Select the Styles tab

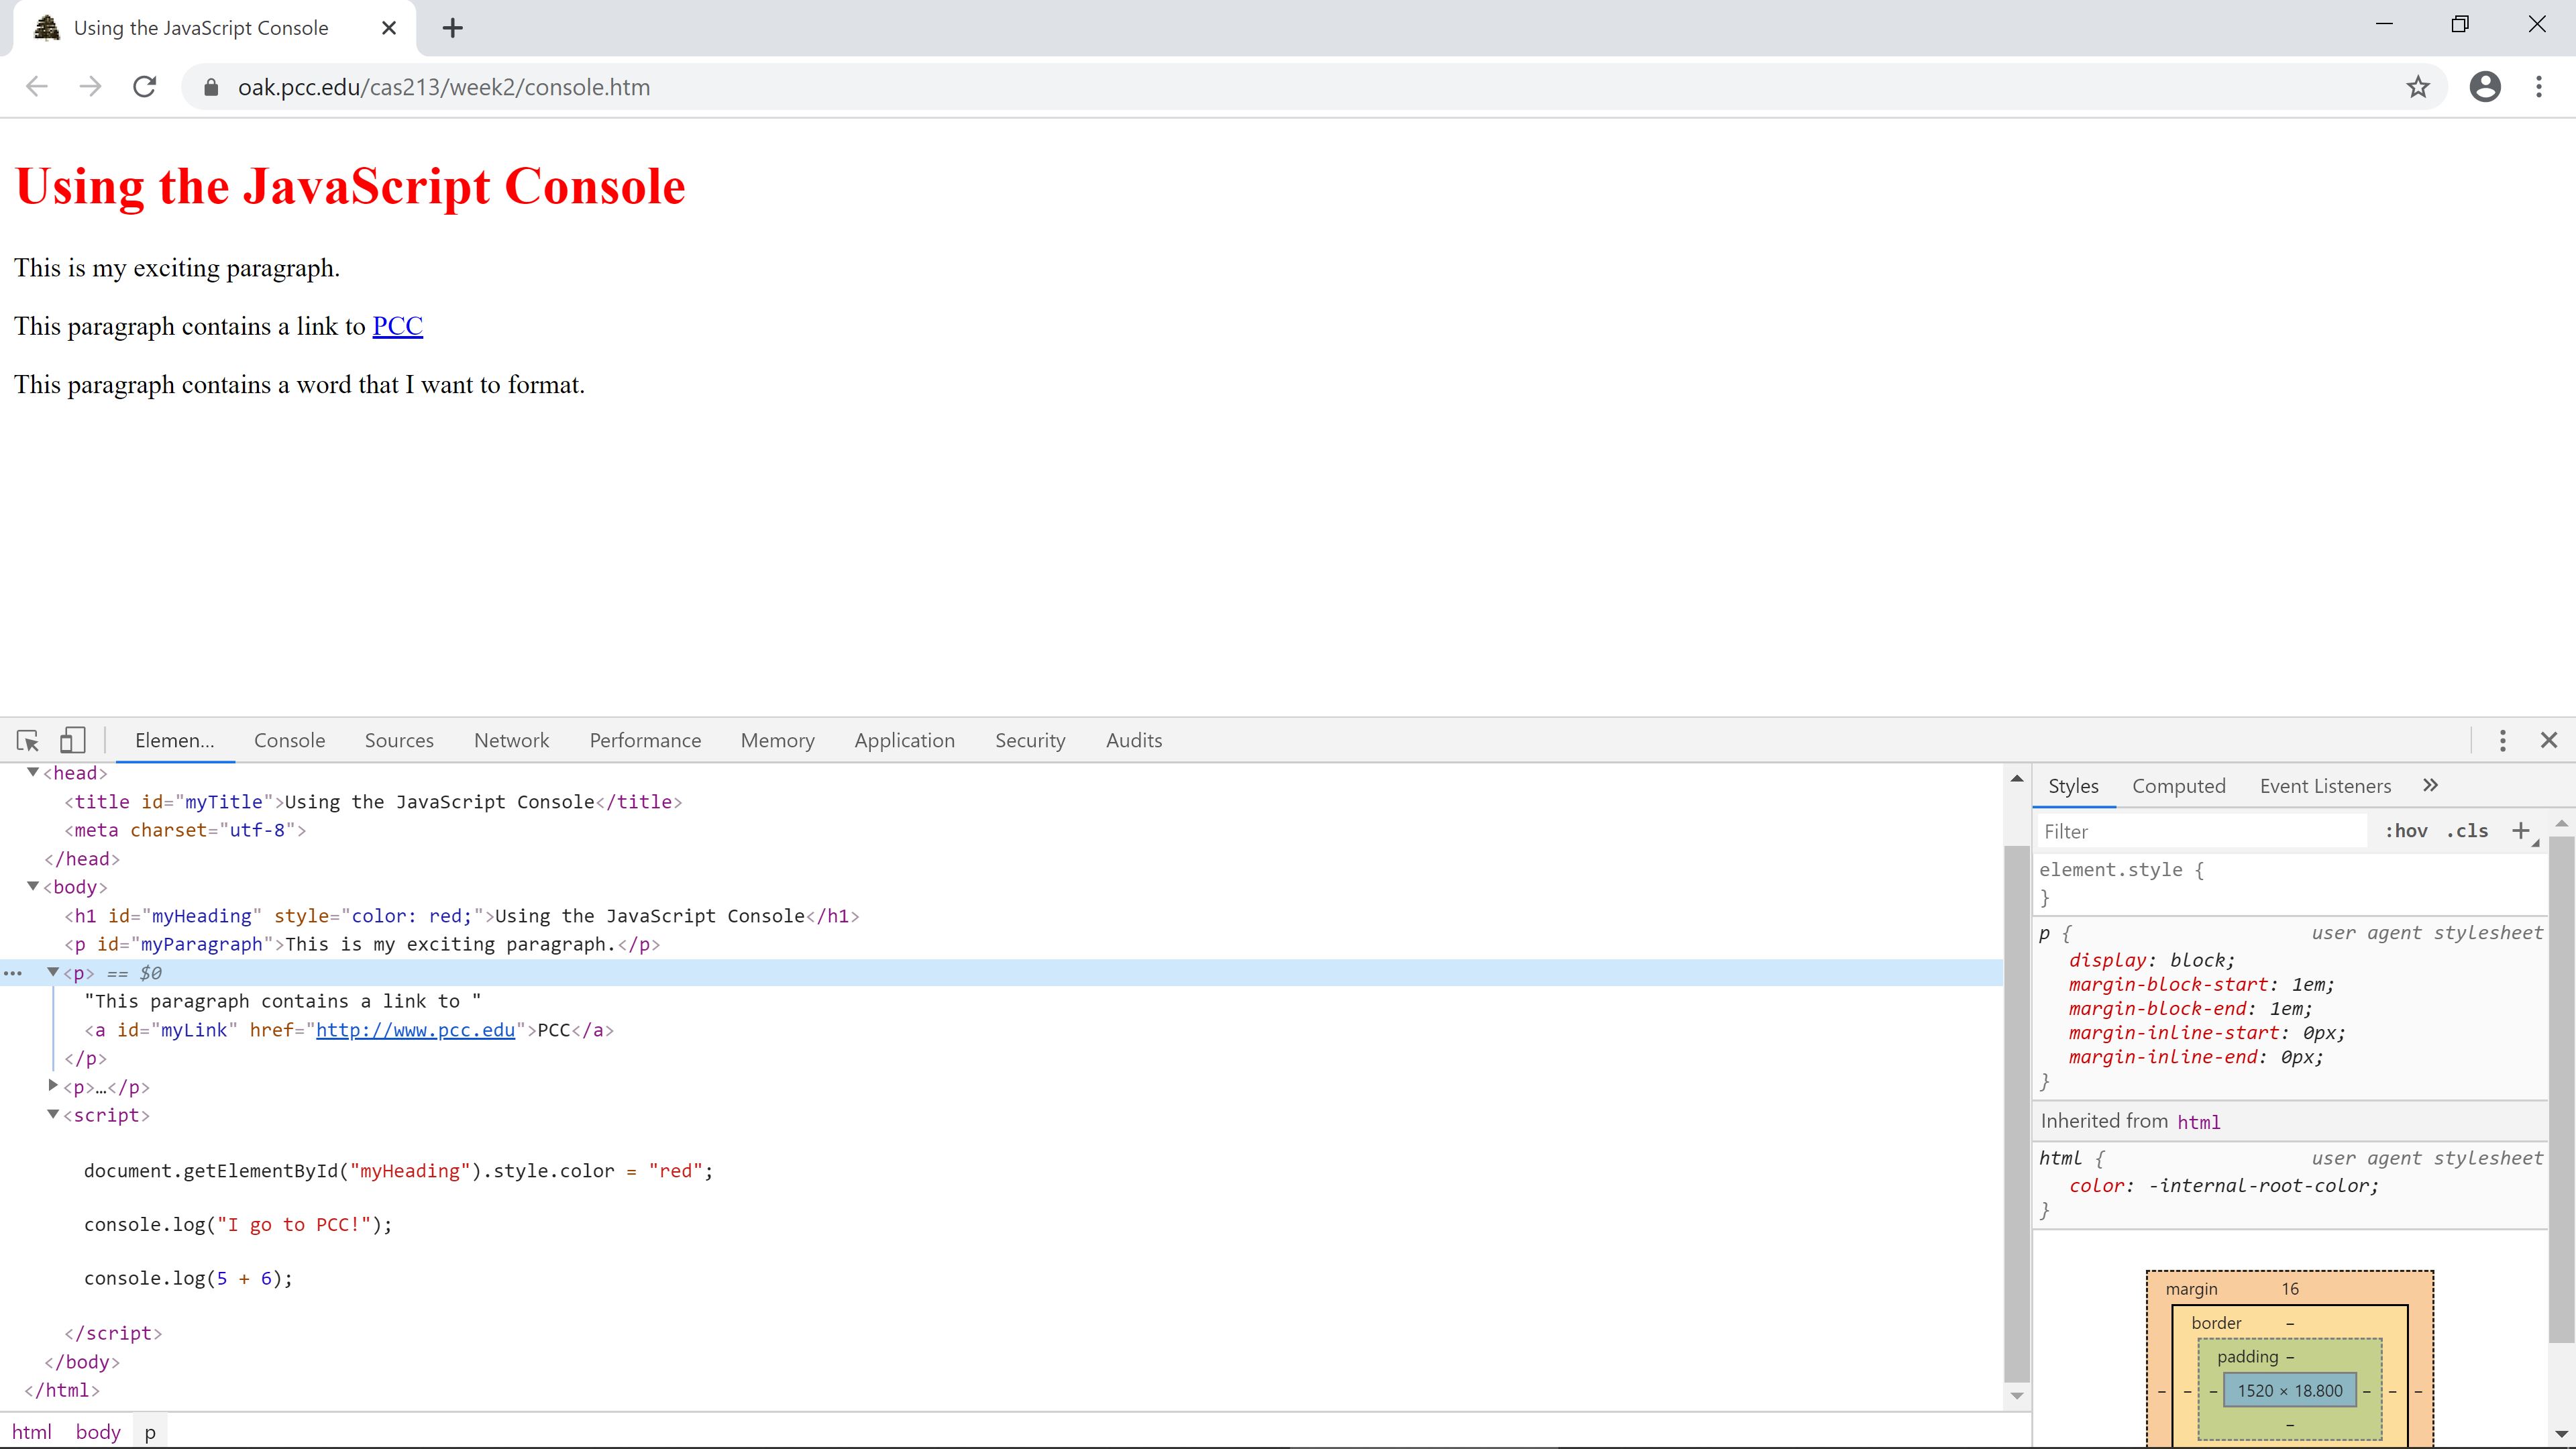[2073, 786]
